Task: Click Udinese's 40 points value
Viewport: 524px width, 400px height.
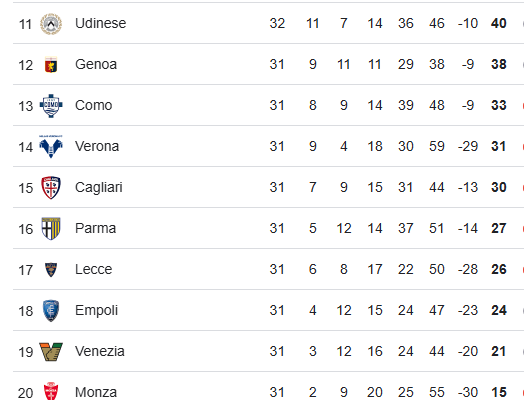Action: coord(499,23)
